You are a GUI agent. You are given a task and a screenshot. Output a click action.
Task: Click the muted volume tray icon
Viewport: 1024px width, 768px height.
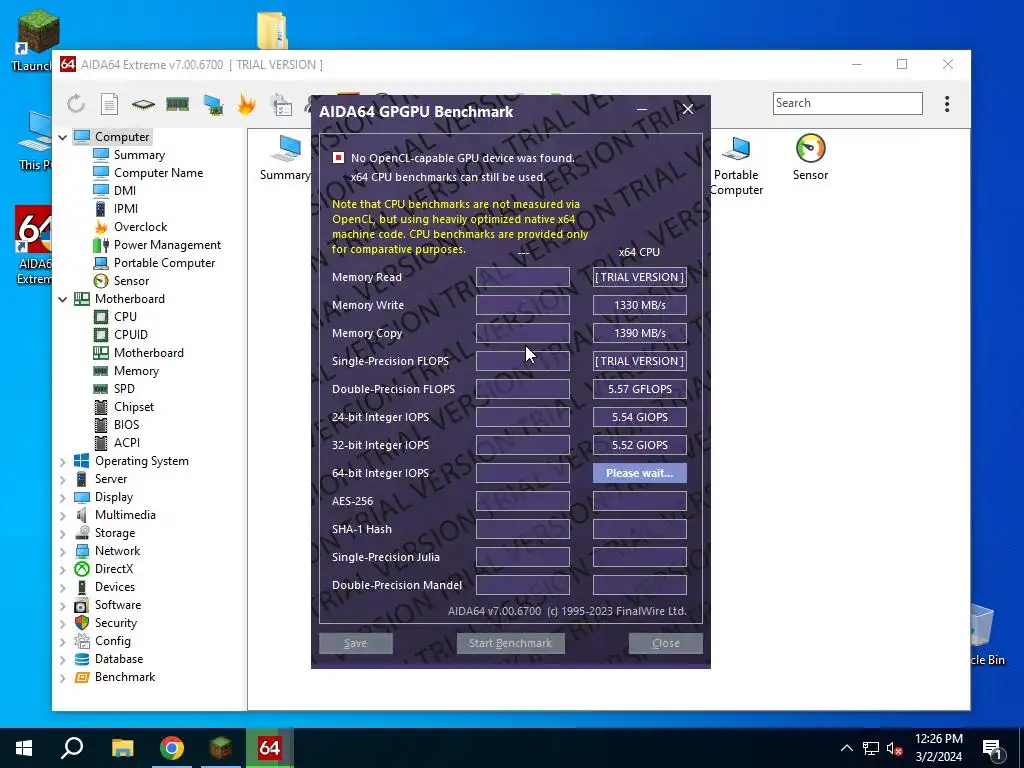(x=895, y=748)
